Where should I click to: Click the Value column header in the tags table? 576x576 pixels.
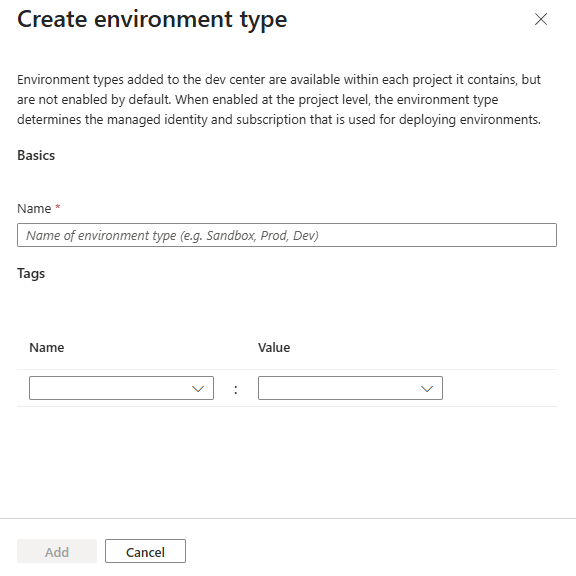[x=274, y=348]
